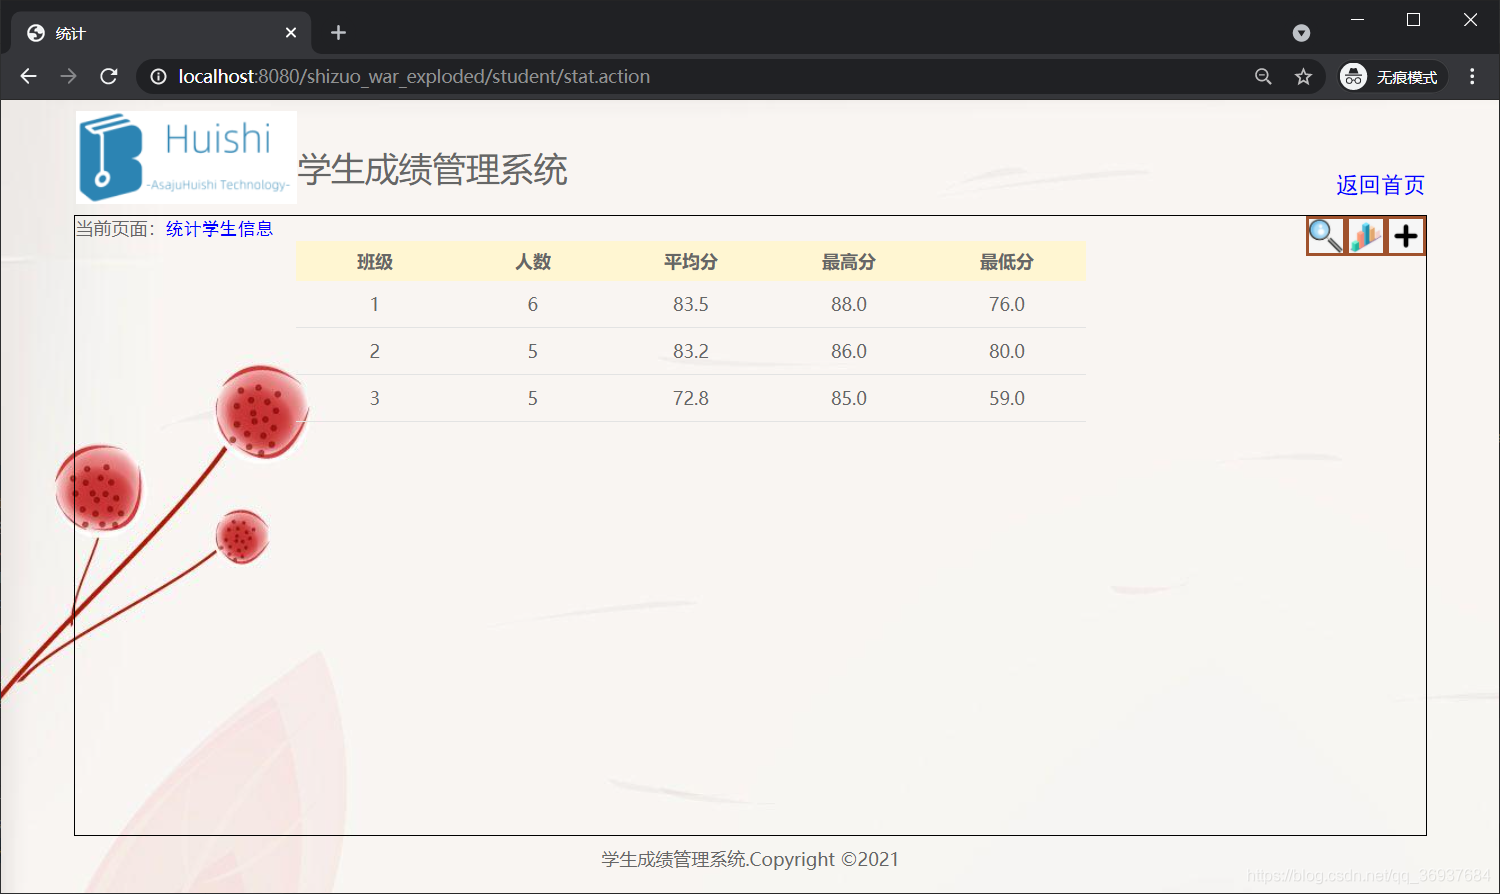
Task: Click the plus add-student icon
Action: click(x=1406, y=236)
